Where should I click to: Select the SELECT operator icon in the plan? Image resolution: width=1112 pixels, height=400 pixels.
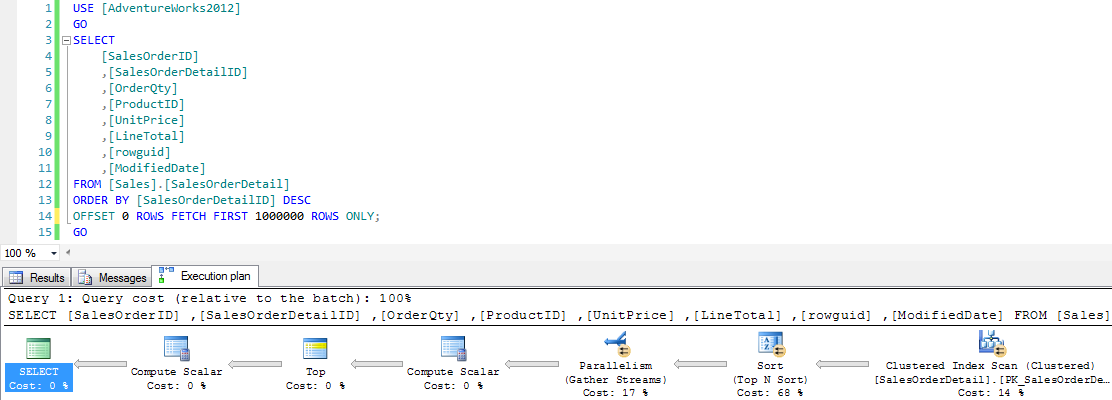click(x=39, y=349)
